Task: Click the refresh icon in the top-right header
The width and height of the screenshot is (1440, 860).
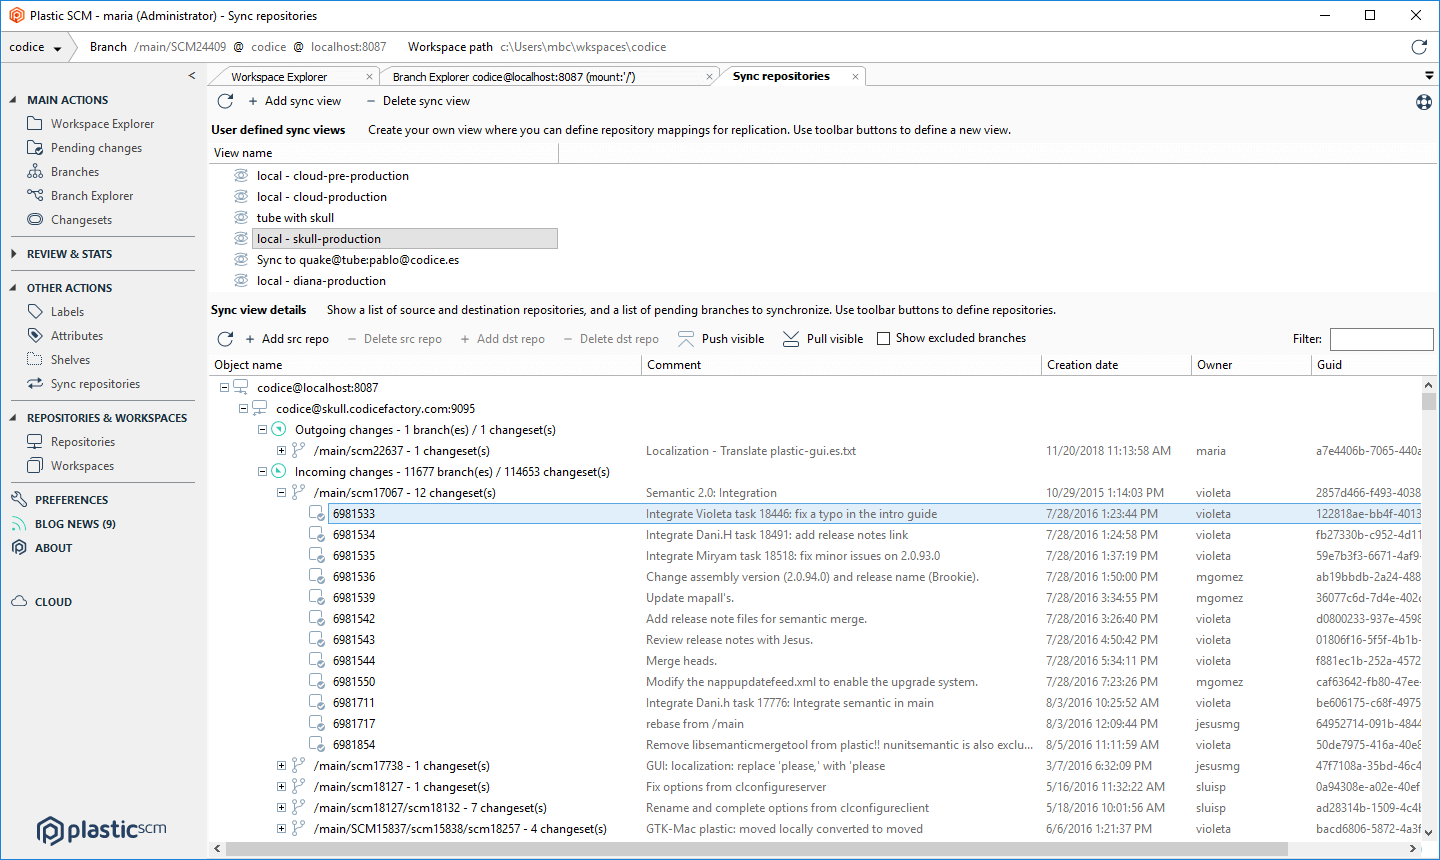Action: 1418,47
